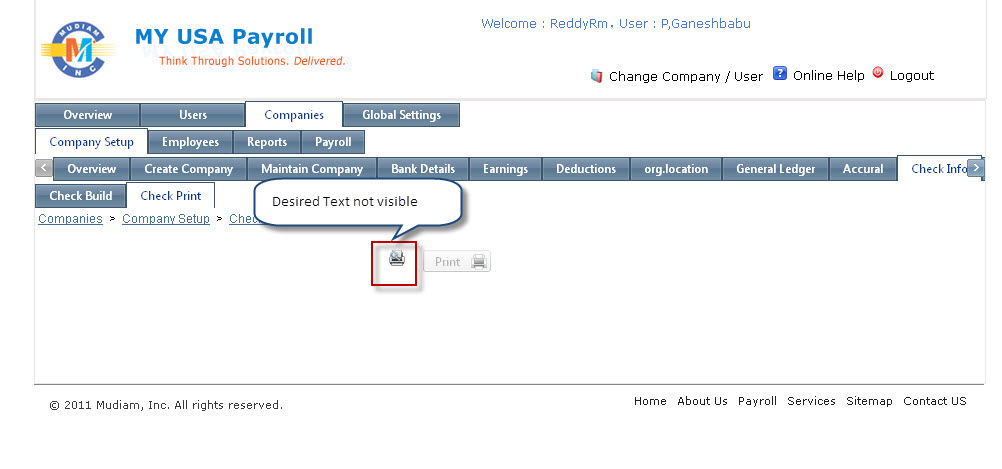
Task: Click the © 2011 Mudiam, Inc. copyright text
Action: [x=166, y=405]
